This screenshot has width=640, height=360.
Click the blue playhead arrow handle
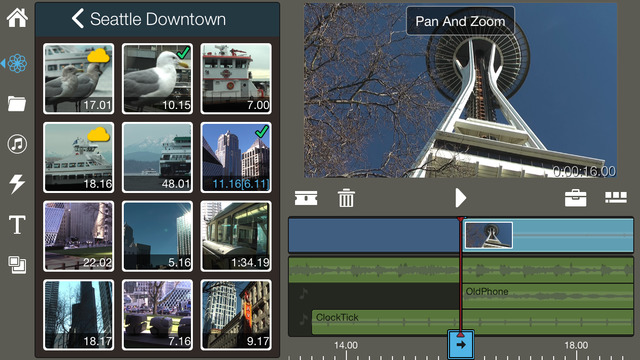pos(461,344)
